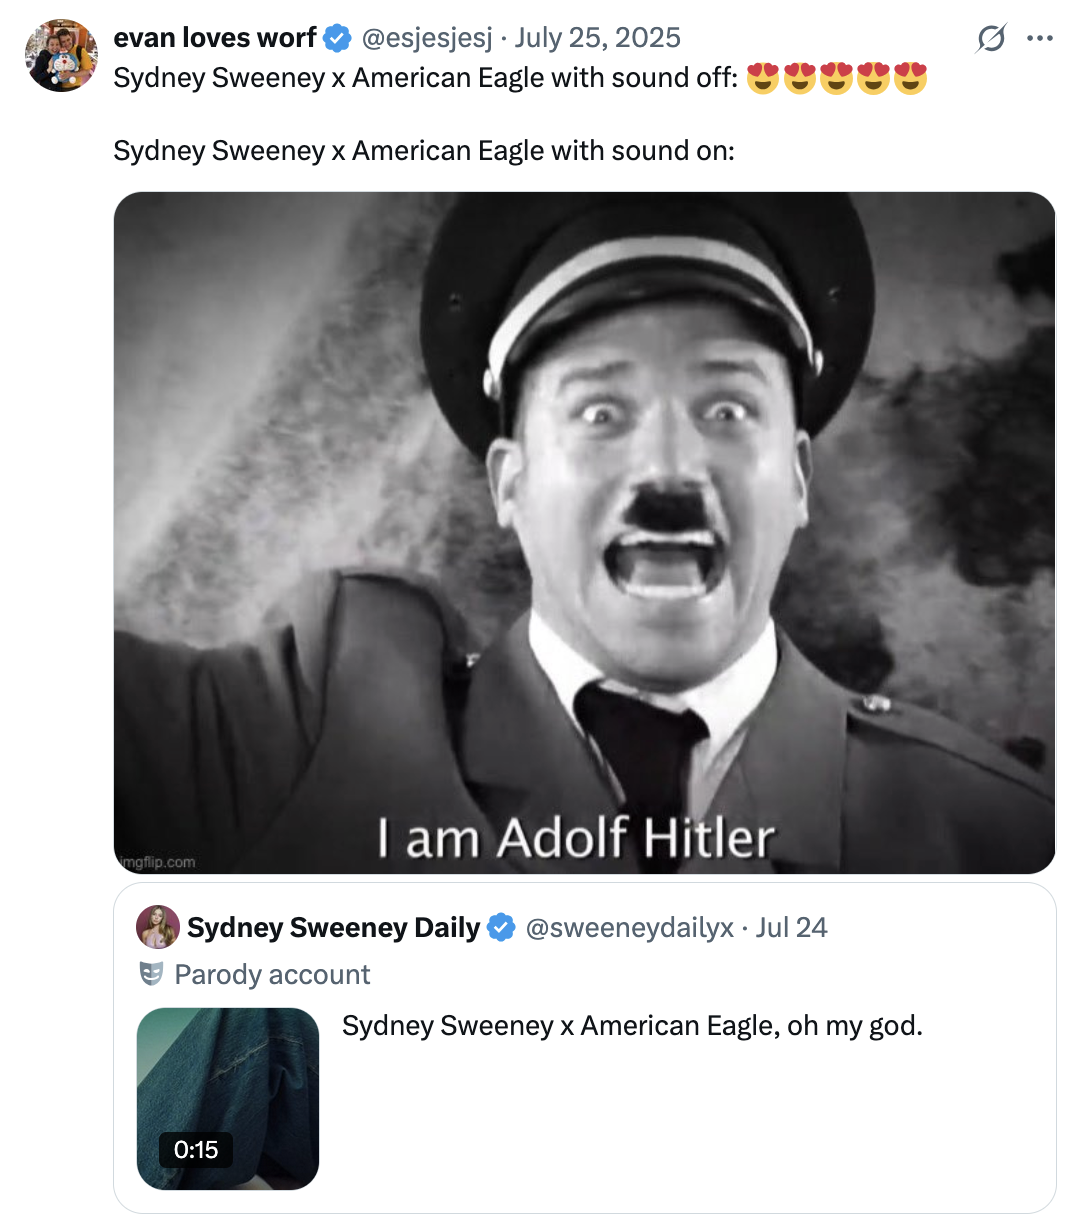
Task: Click the imgflip.com watermark
Action: pos(157,861)
